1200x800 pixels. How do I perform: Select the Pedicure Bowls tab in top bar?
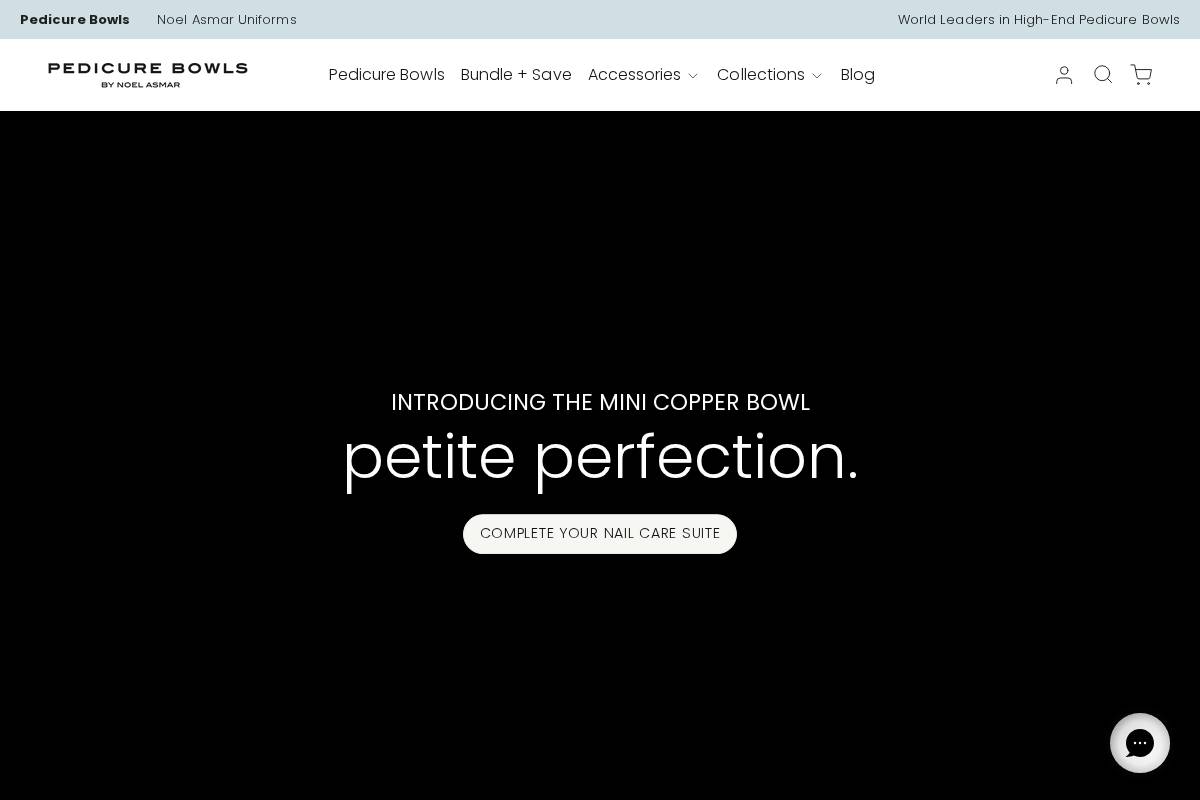[x=75, y=19]
